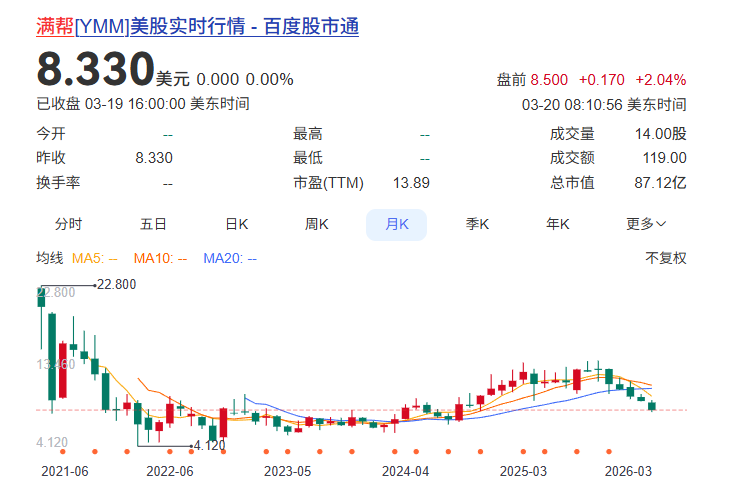The width and height of the screenshot is (739, 486).
Task: Click the 8.330 current price
Action: click(x=96, y=69)
